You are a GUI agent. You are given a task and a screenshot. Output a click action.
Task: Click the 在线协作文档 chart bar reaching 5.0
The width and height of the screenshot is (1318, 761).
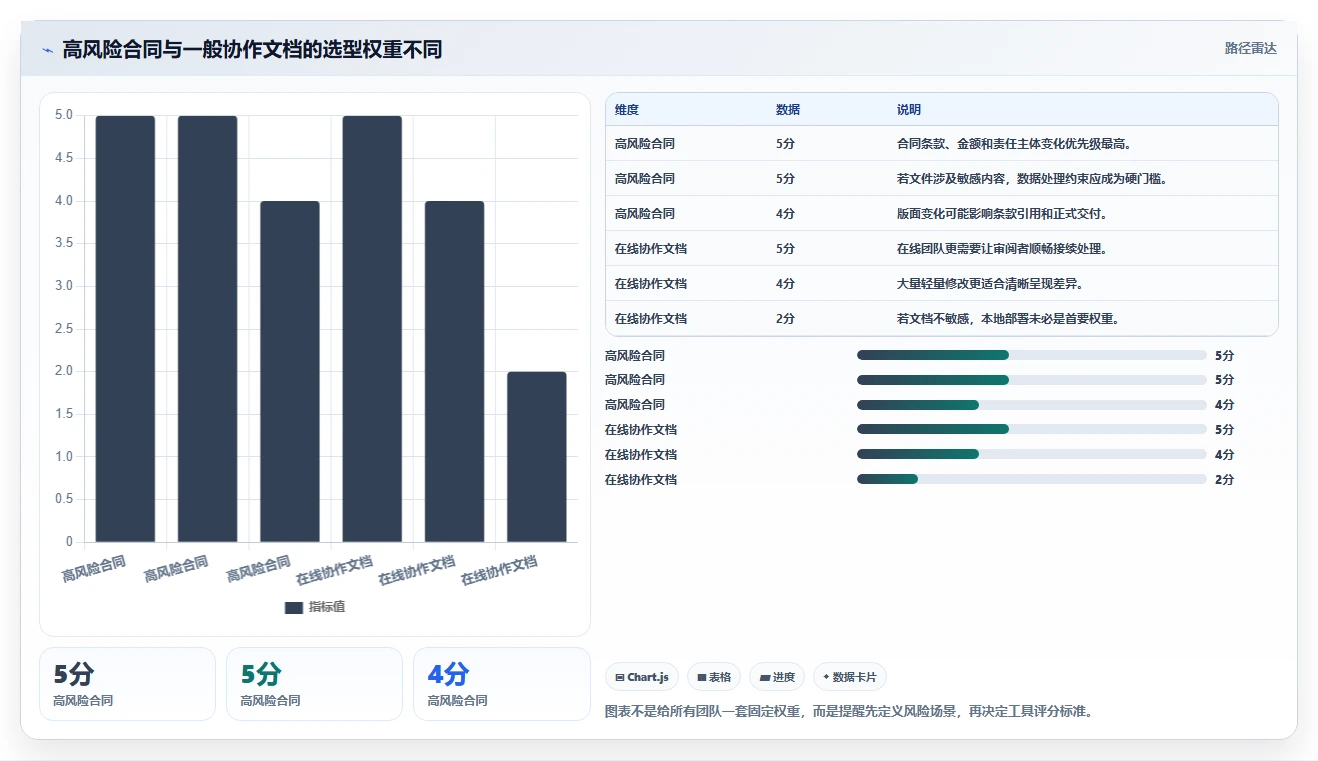[372, 329]
